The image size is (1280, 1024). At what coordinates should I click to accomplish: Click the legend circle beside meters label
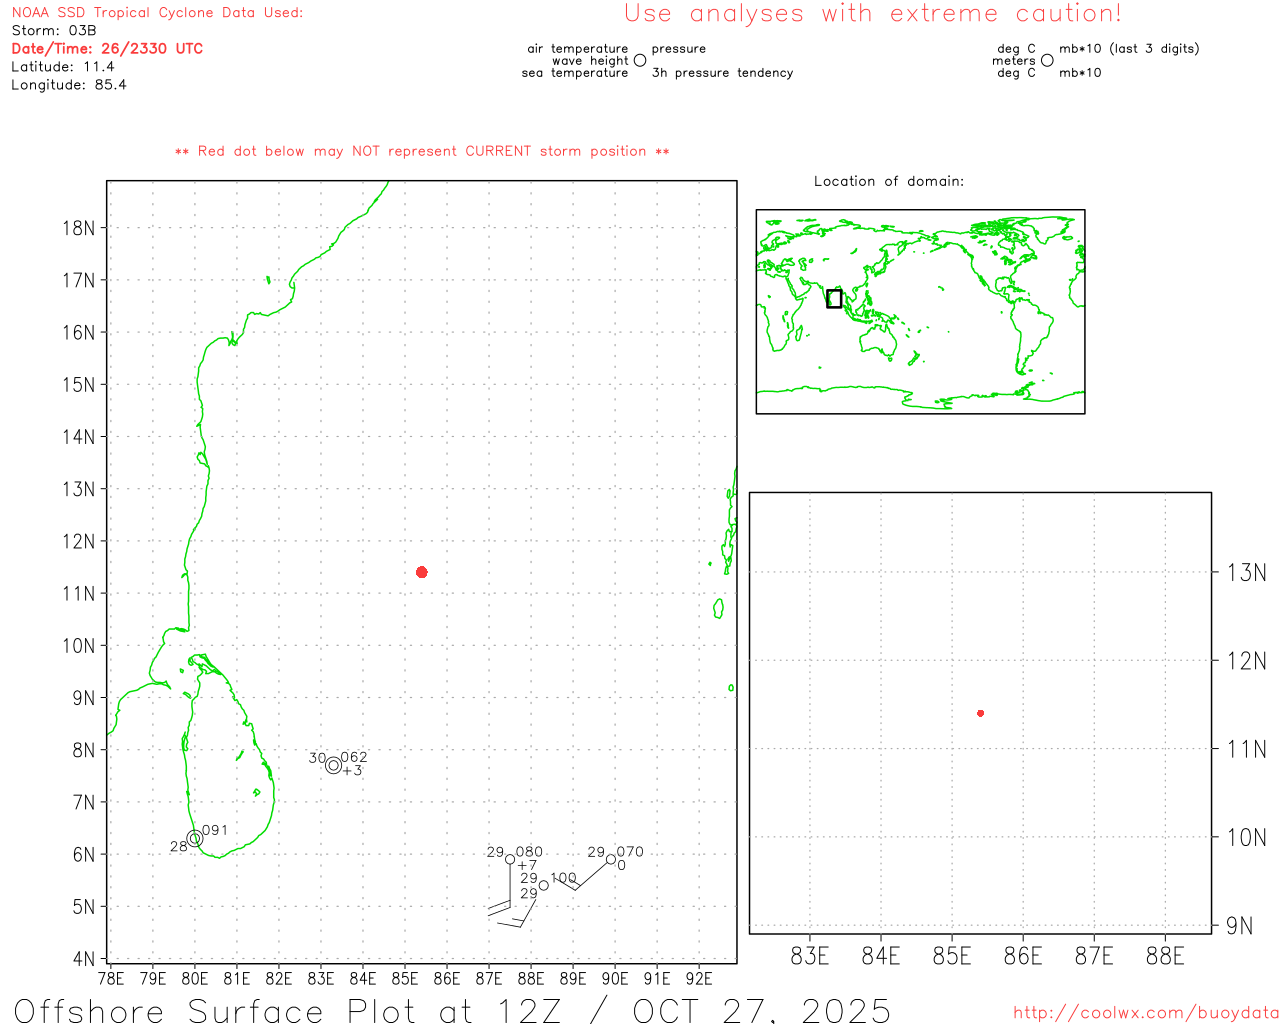1047,60
